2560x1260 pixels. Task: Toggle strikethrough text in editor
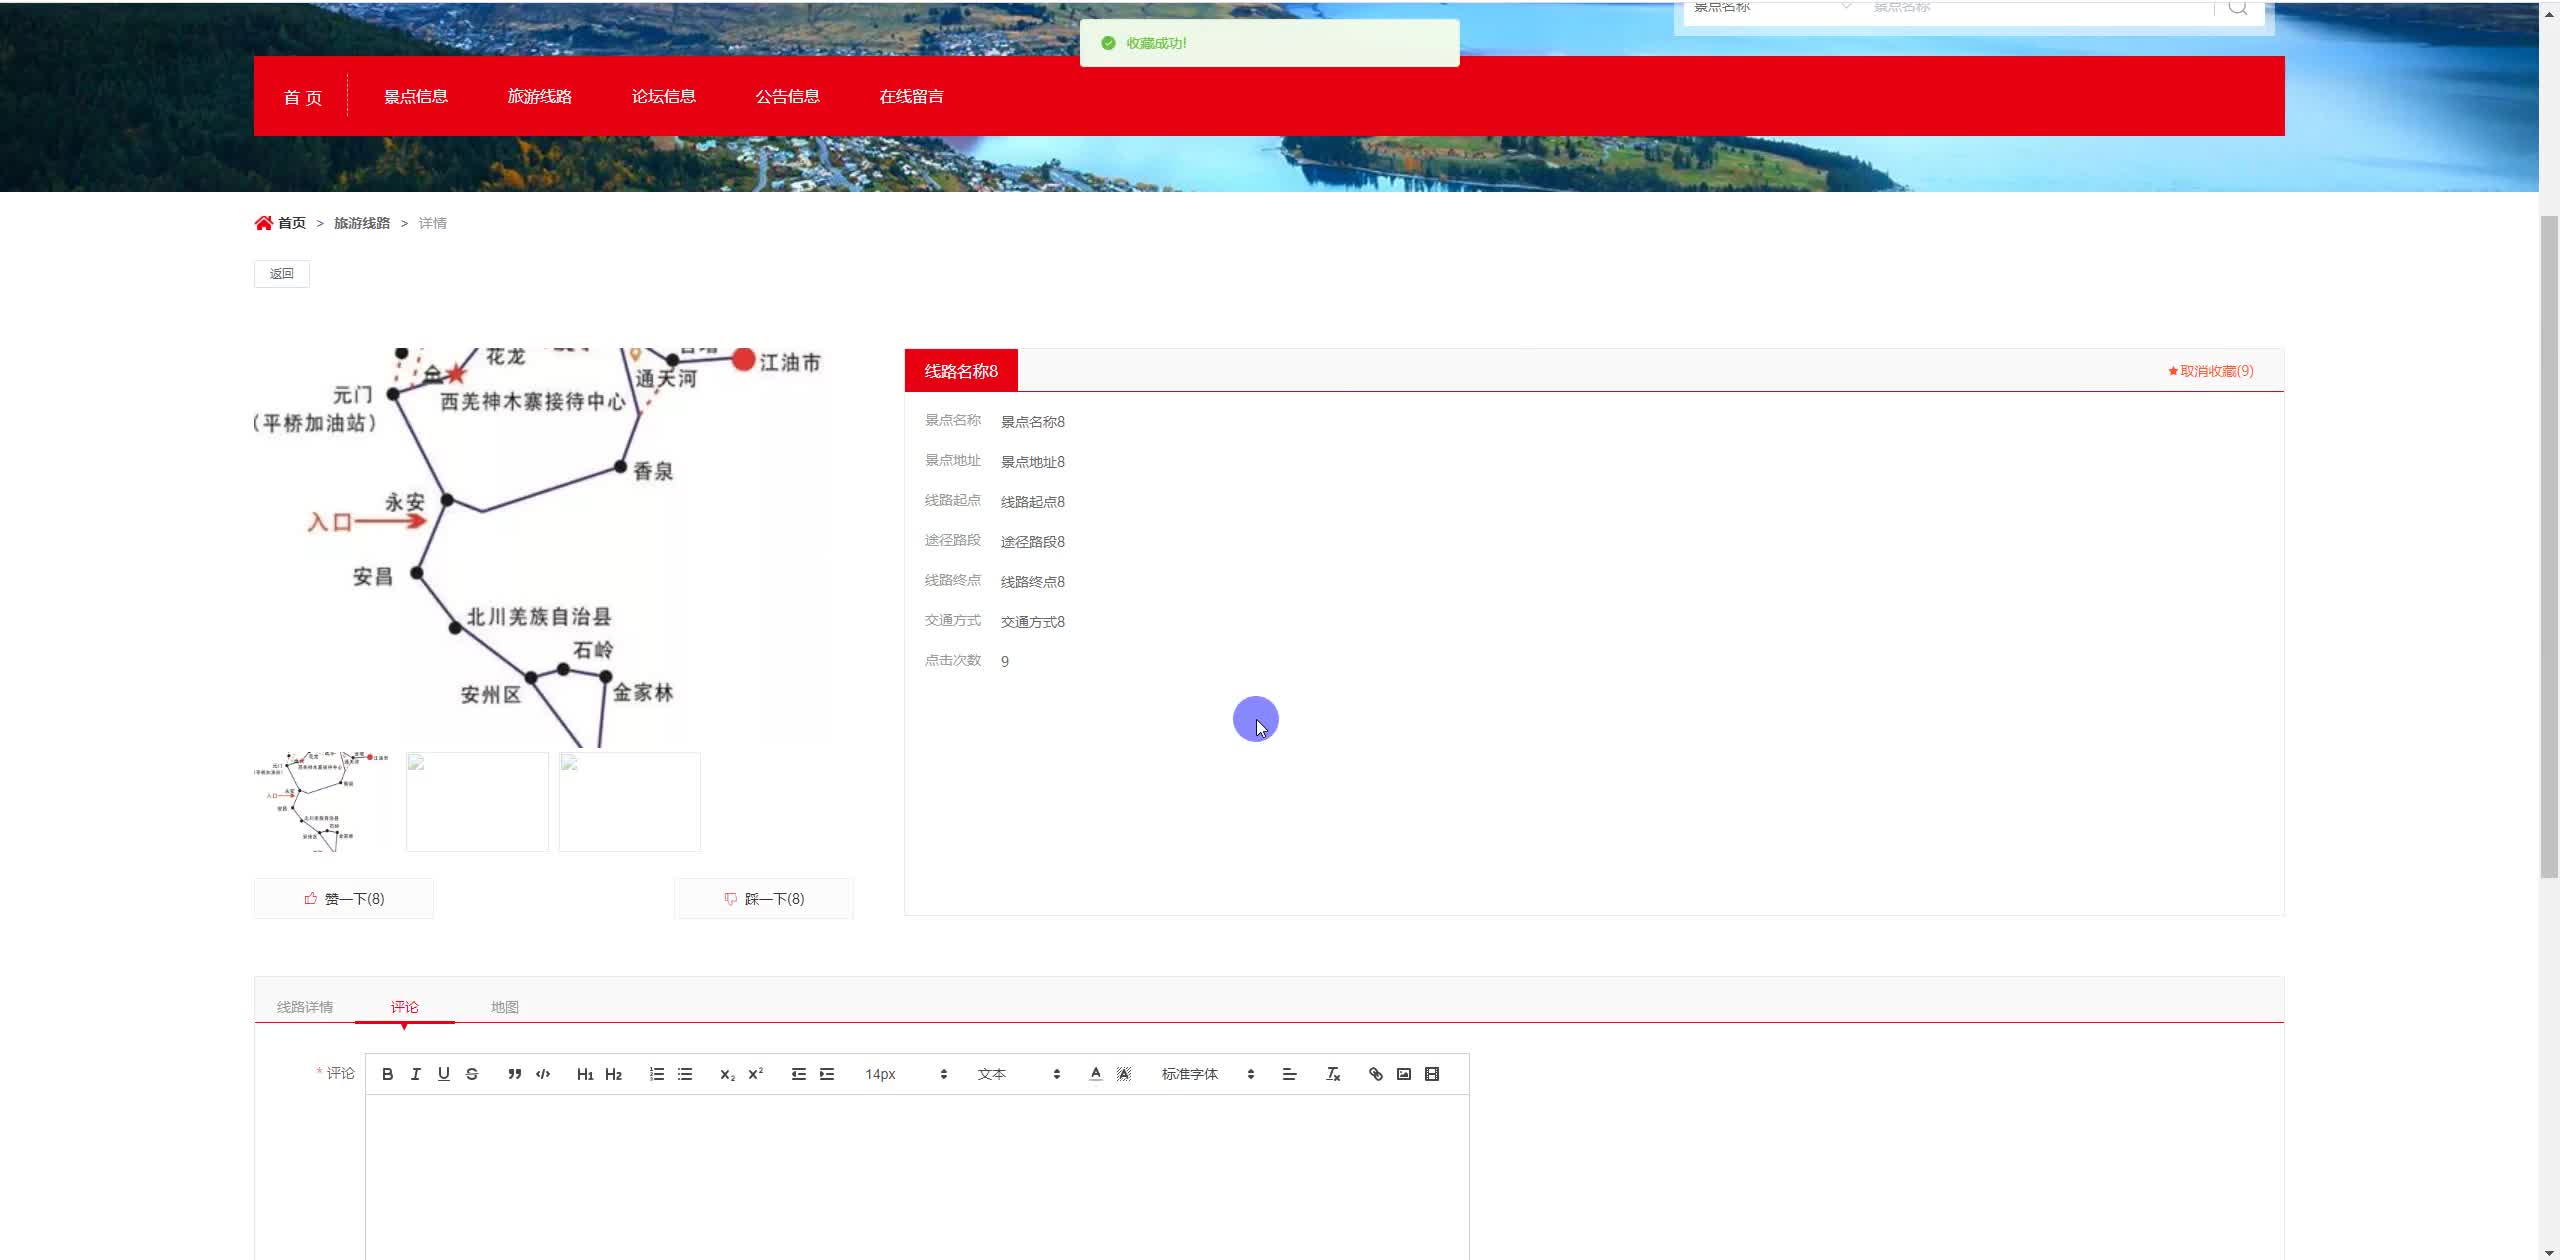[x=472, y=1074]
